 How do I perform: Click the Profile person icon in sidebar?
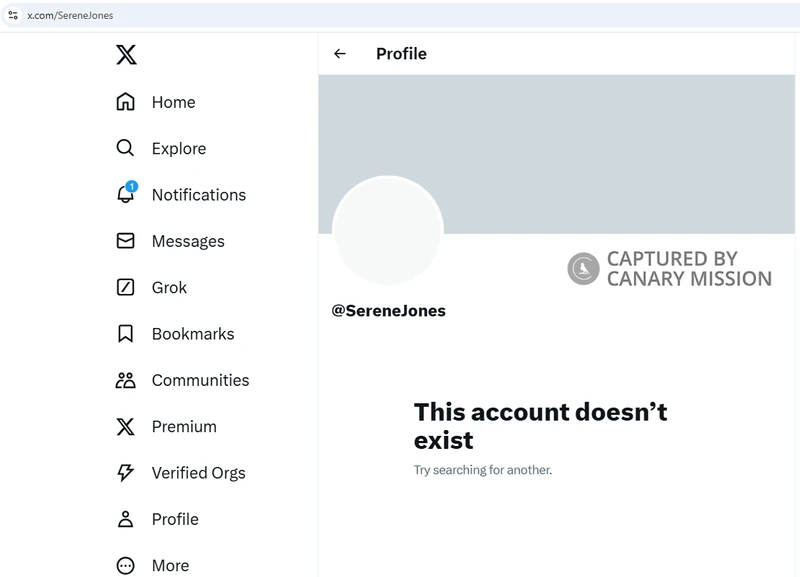(x=126, y=519)
